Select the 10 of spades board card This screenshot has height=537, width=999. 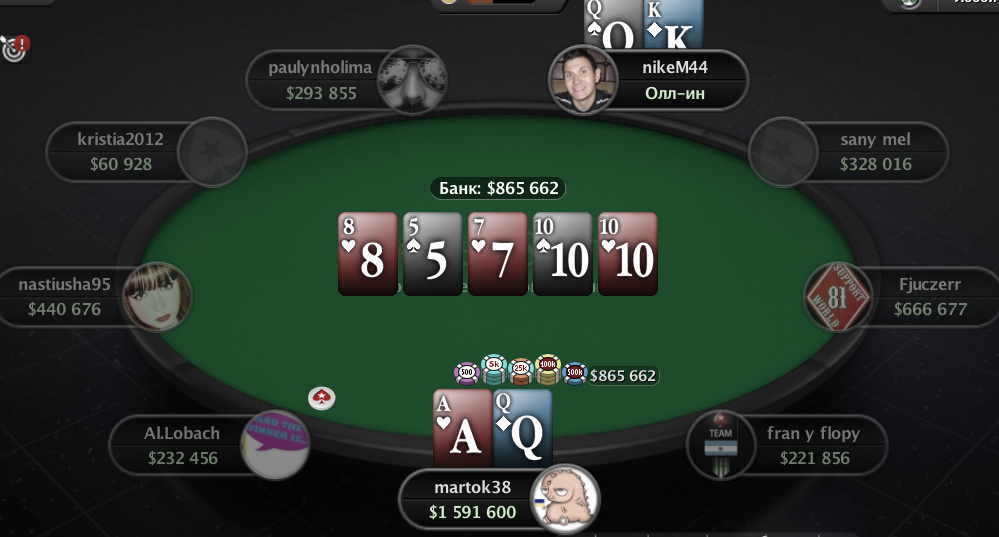[x=563, y=254]
